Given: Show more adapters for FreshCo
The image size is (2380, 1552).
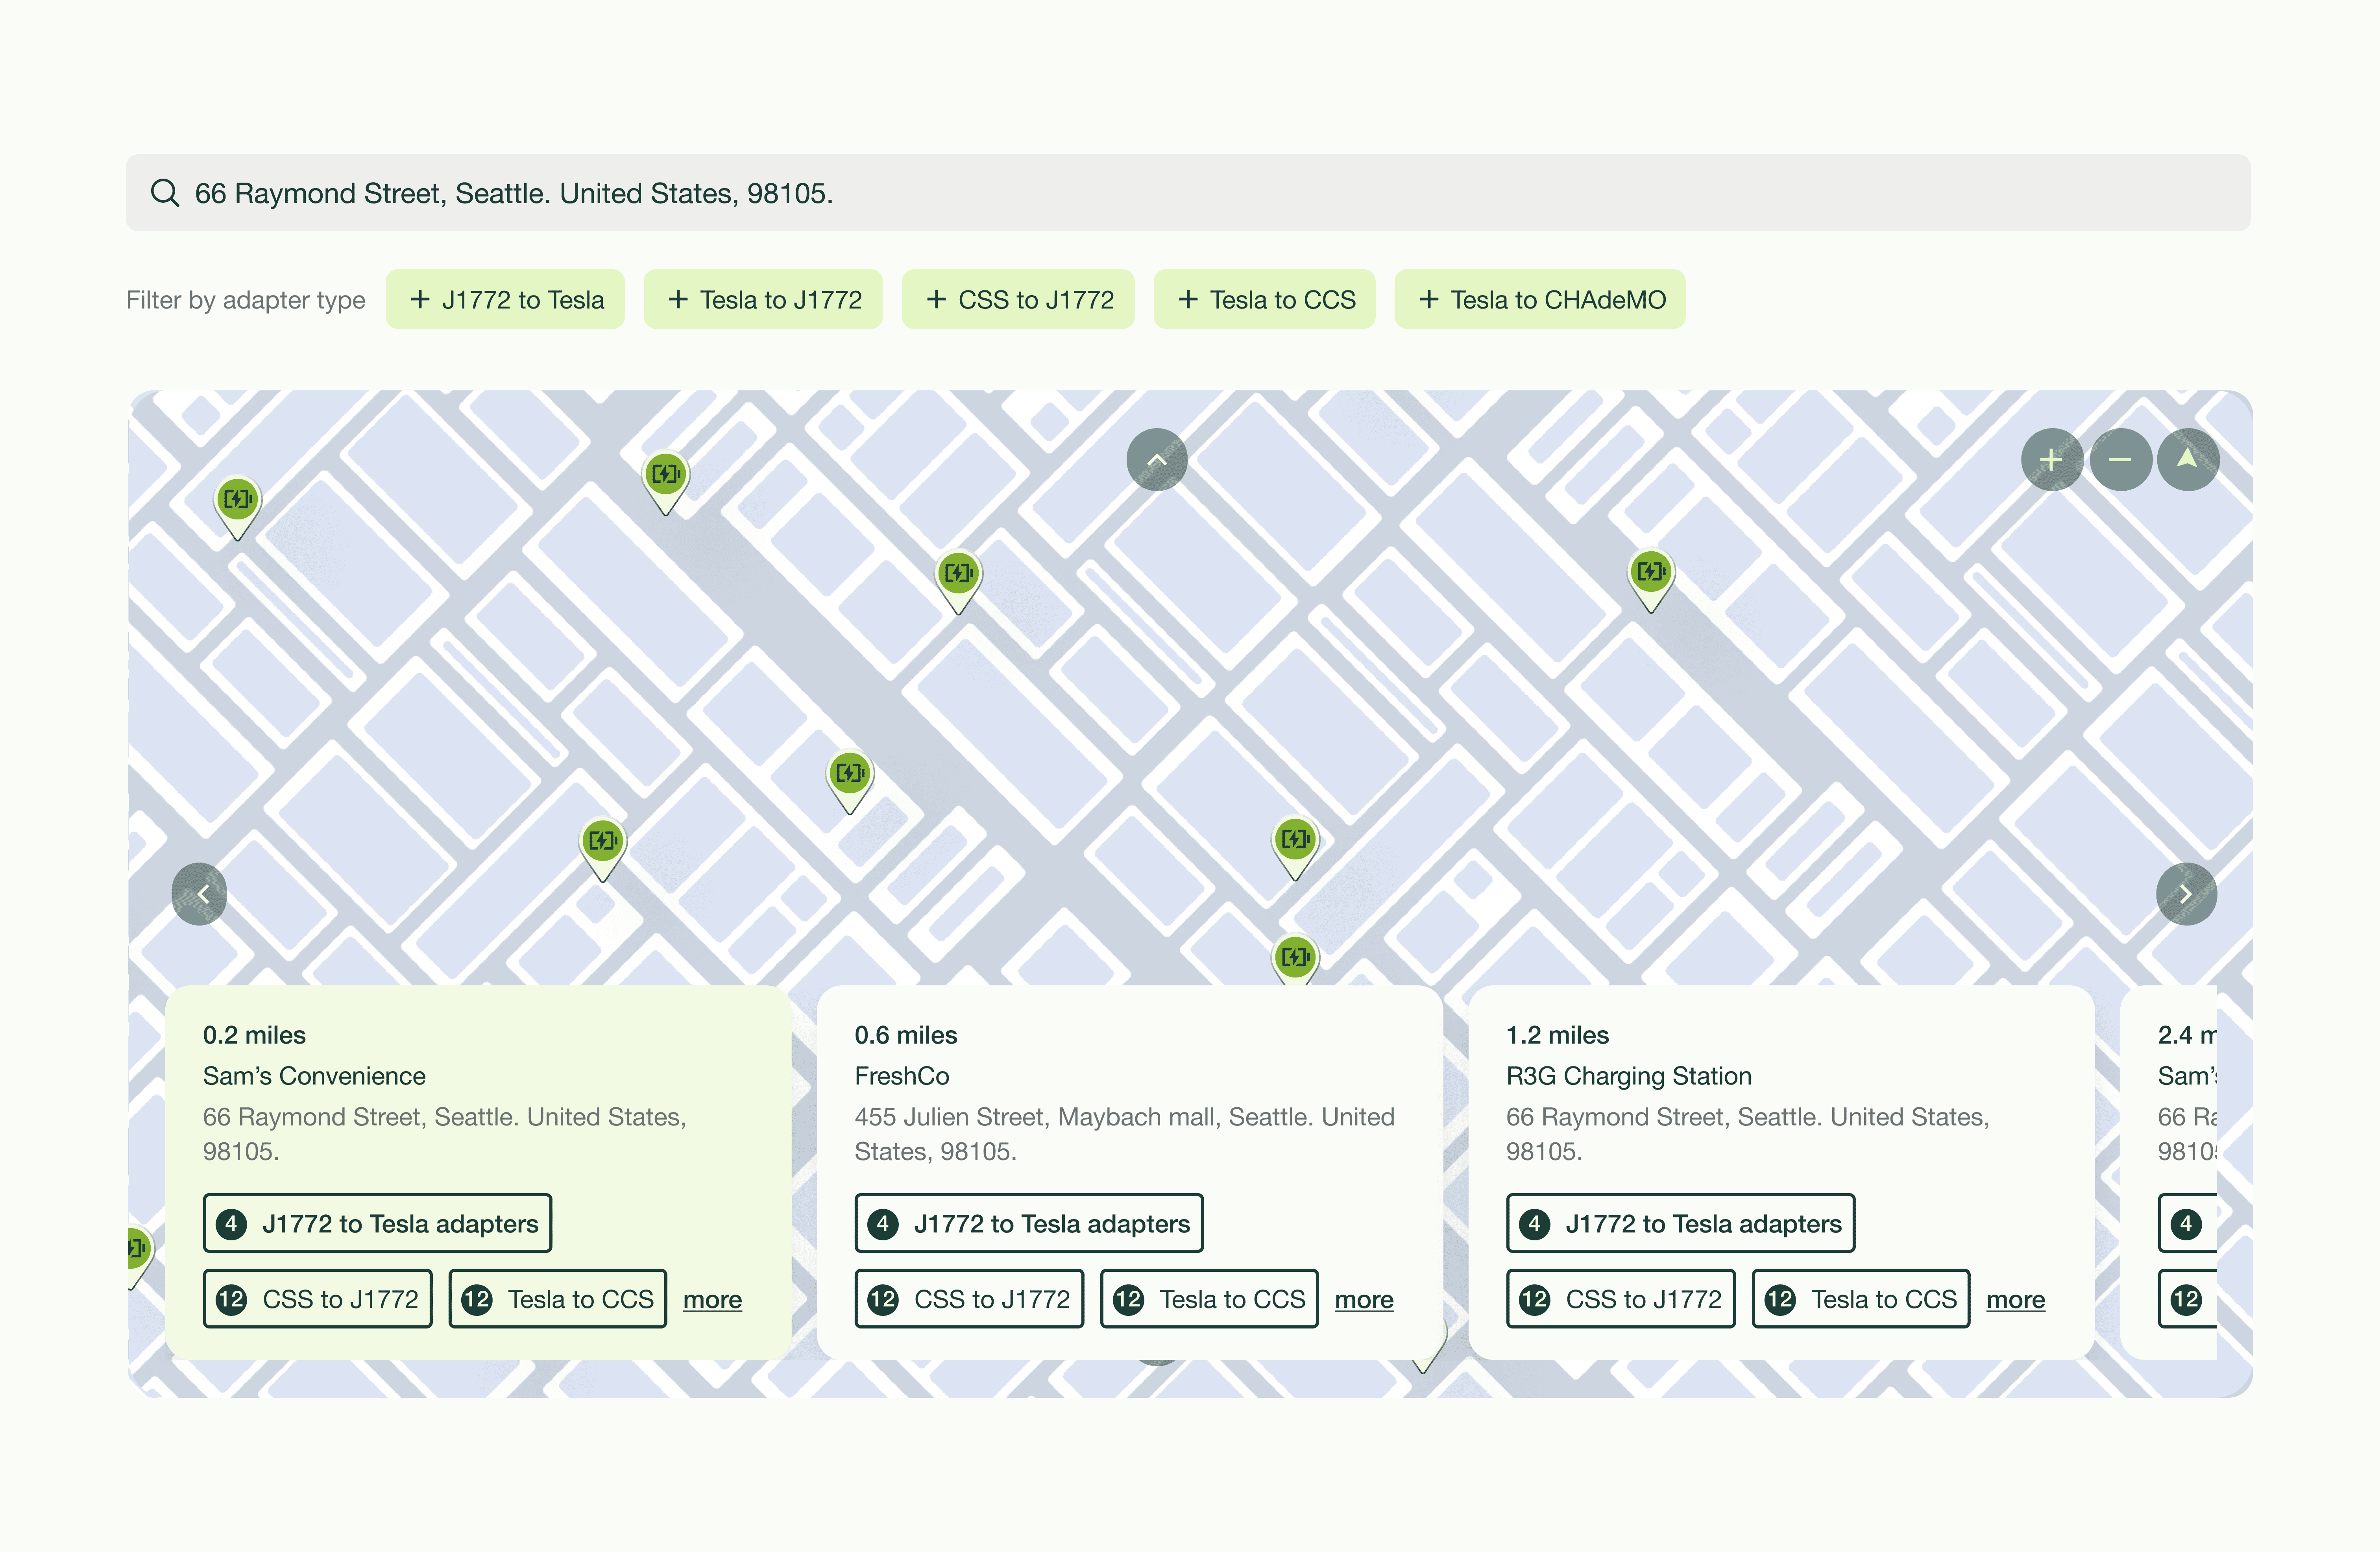Looking at the screenshot, I should click(x=1363, y=1299).
